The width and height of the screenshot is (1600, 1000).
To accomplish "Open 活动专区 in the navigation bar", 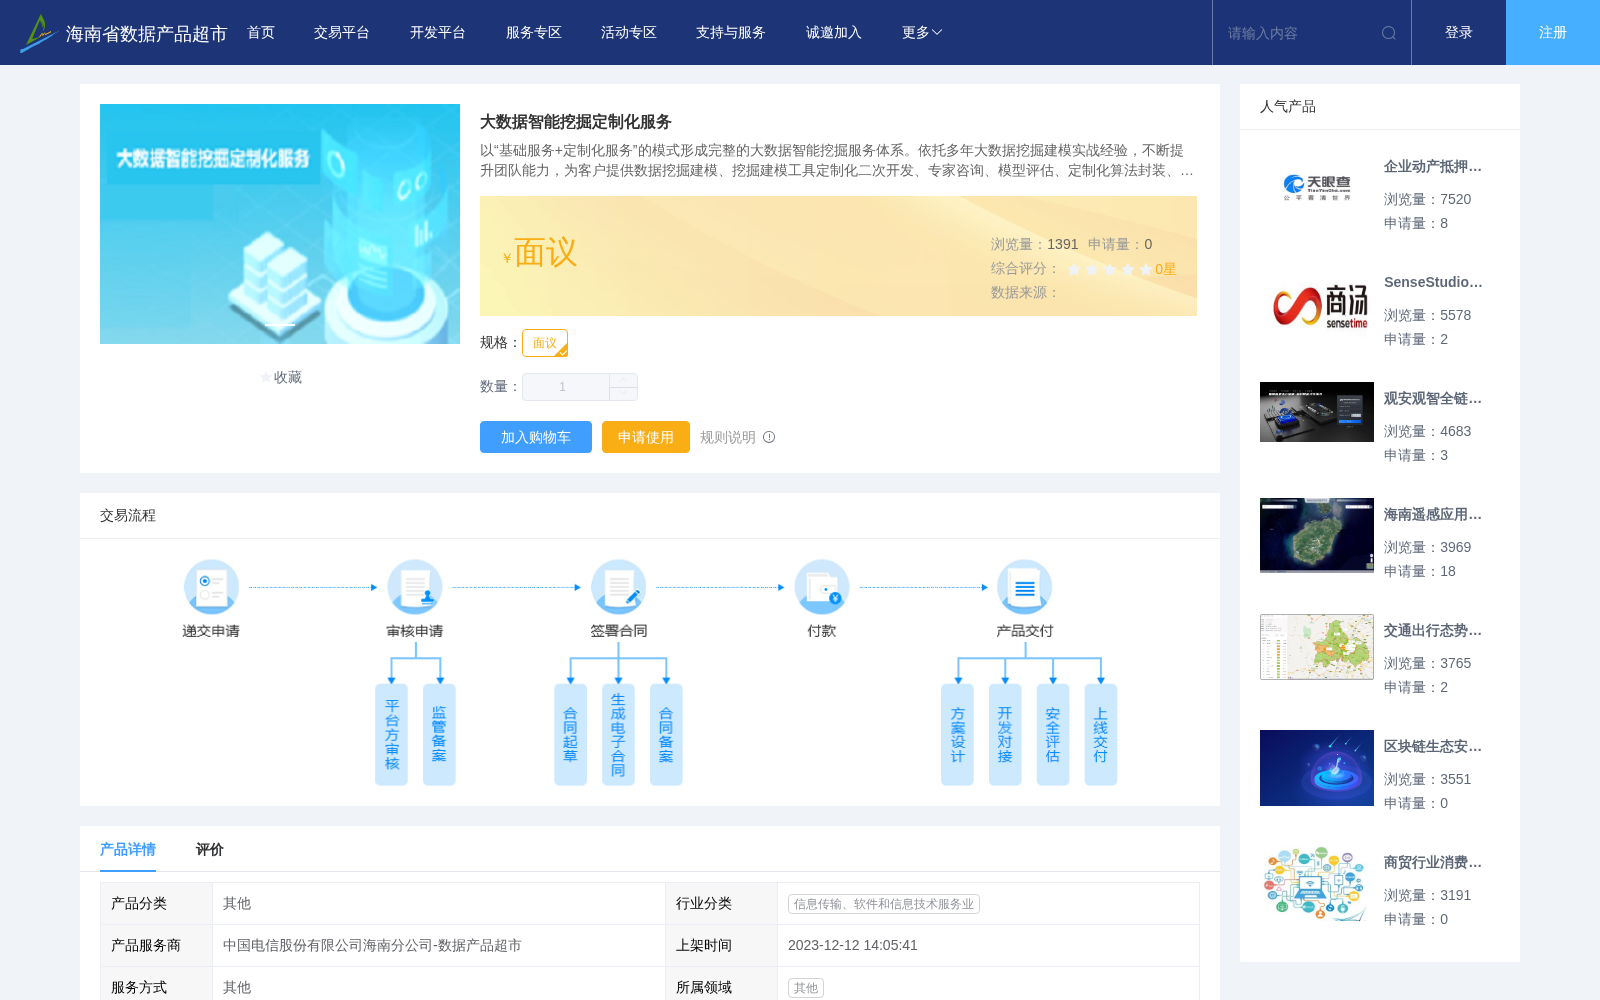I will (629, 33).
